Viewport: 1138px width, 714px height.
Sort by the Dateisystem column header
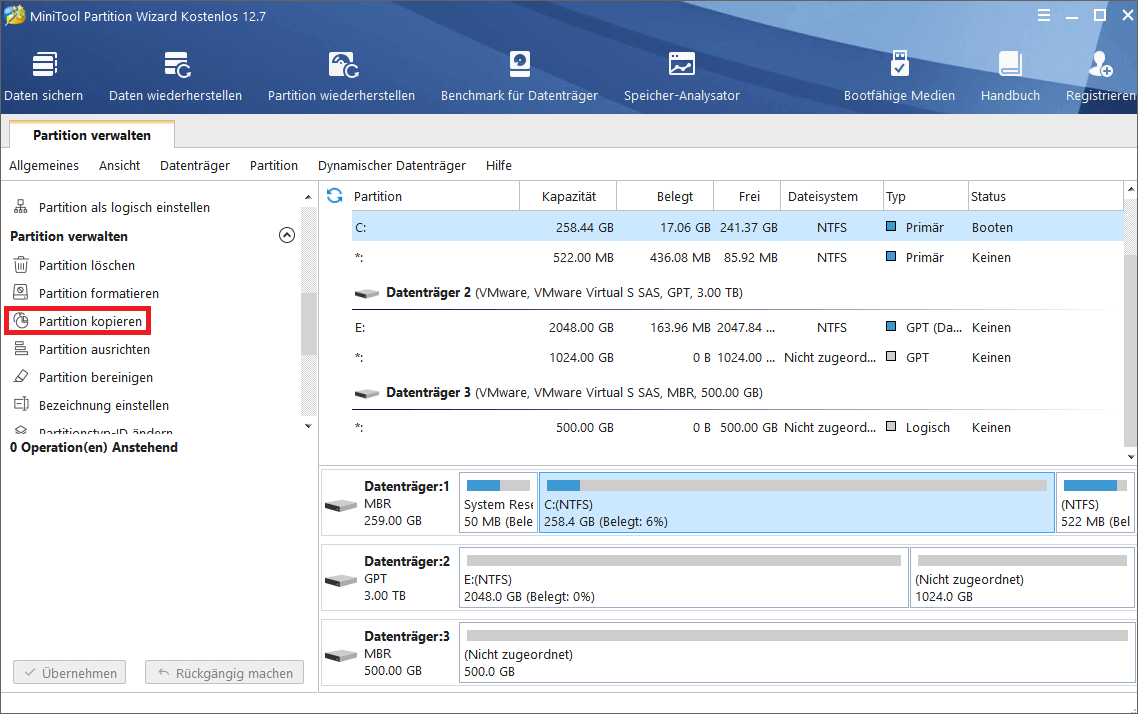pos(832,196)
